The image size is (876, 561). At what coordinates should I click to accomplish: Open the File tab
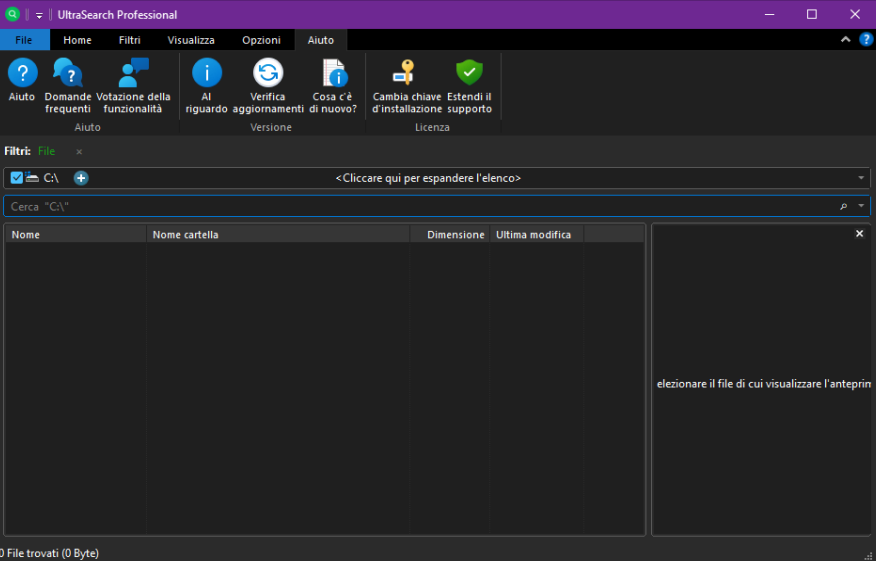pyautogui.click(x=24, y=40)
